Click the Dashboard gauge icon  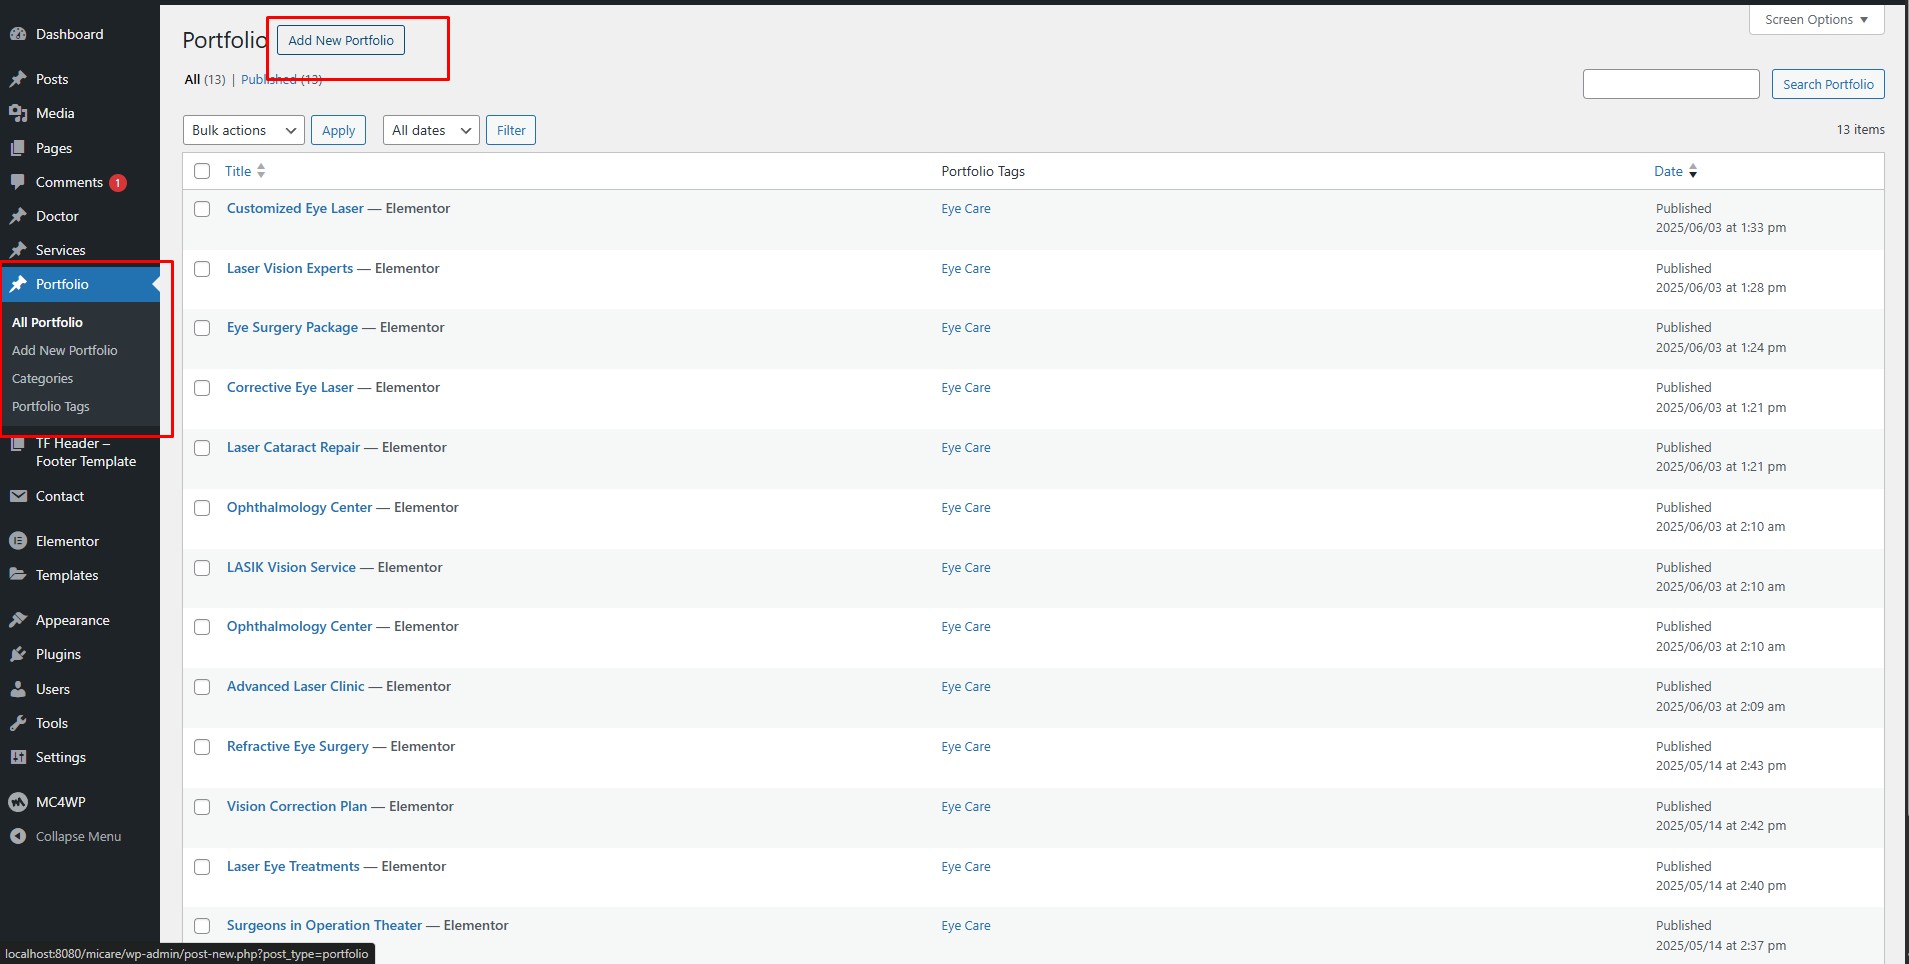[x=18, y=34]
